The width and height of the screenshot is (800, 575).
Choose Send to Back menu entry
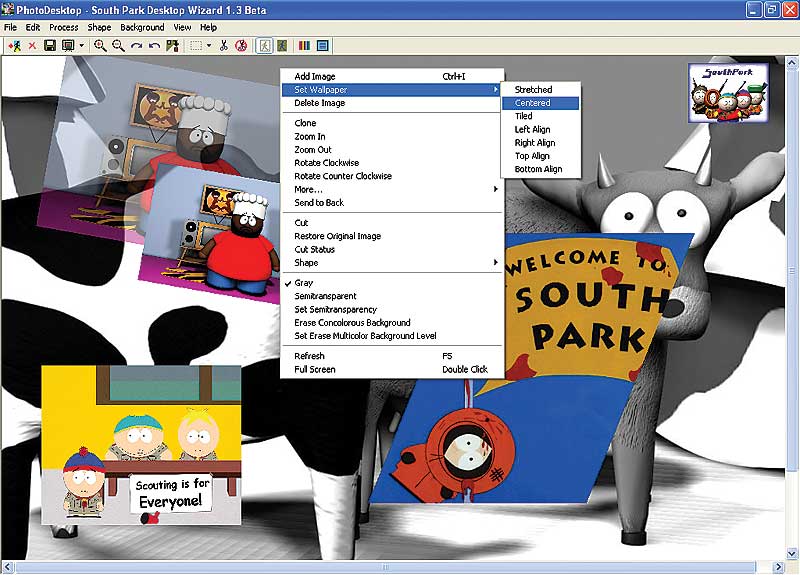click(x=392, y=203)
